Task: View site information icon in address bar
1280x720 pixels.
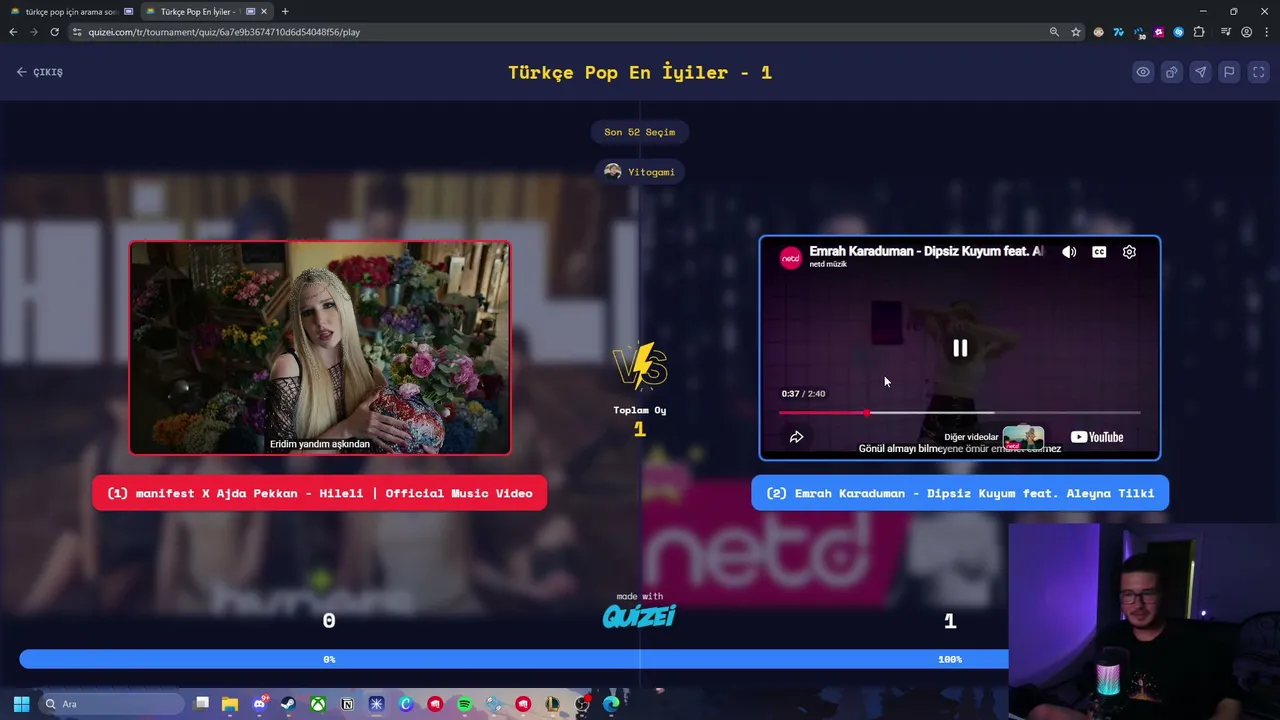Action: click(x=77, y=32)
